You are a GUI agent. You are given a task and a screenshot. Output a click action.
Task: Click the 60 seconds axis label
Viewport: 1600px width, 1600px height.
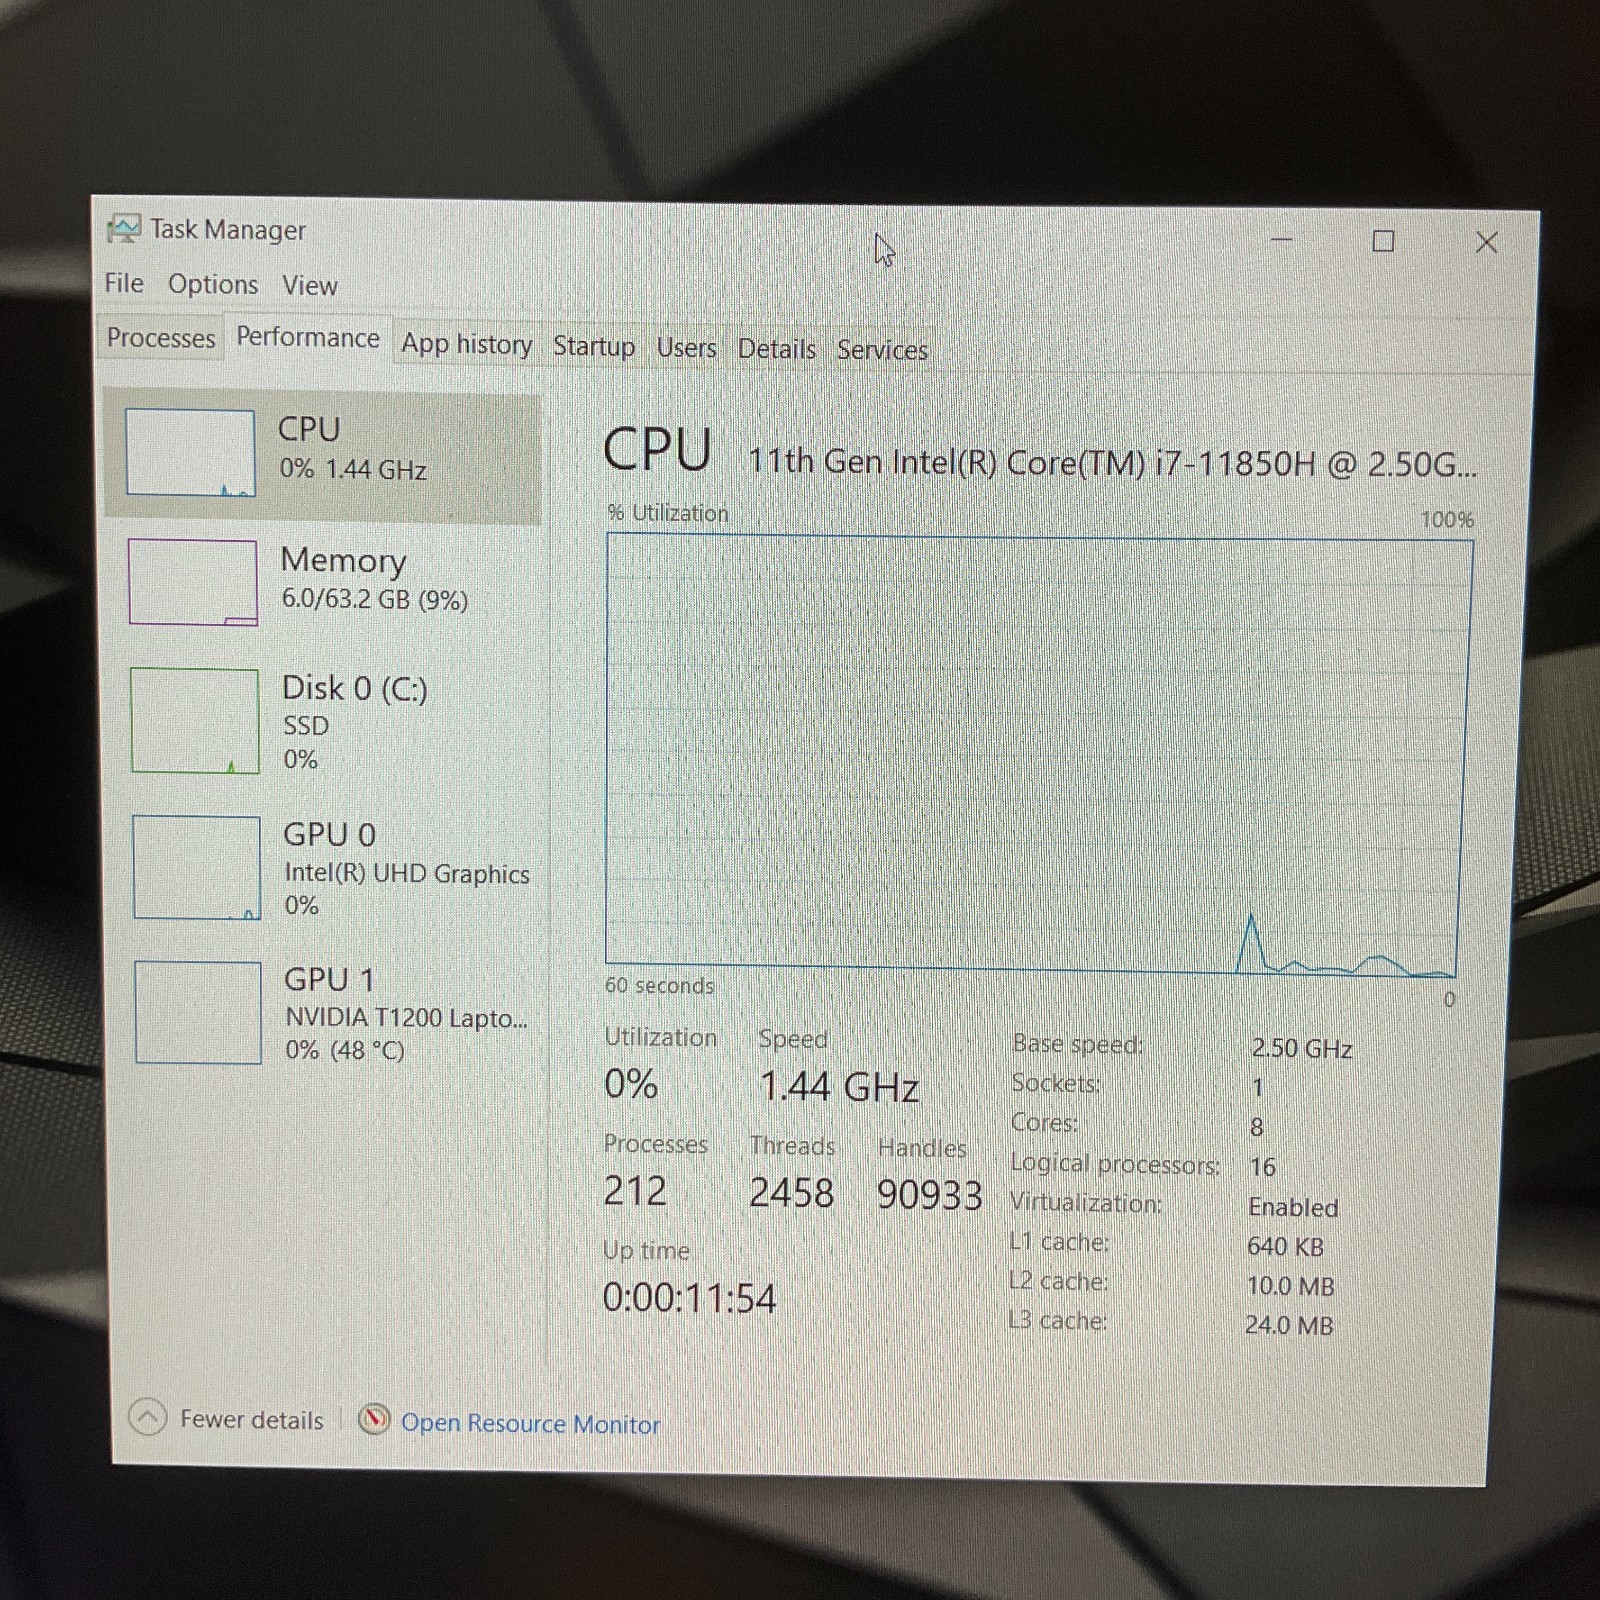pyautogui.click(x=659, y=985)
